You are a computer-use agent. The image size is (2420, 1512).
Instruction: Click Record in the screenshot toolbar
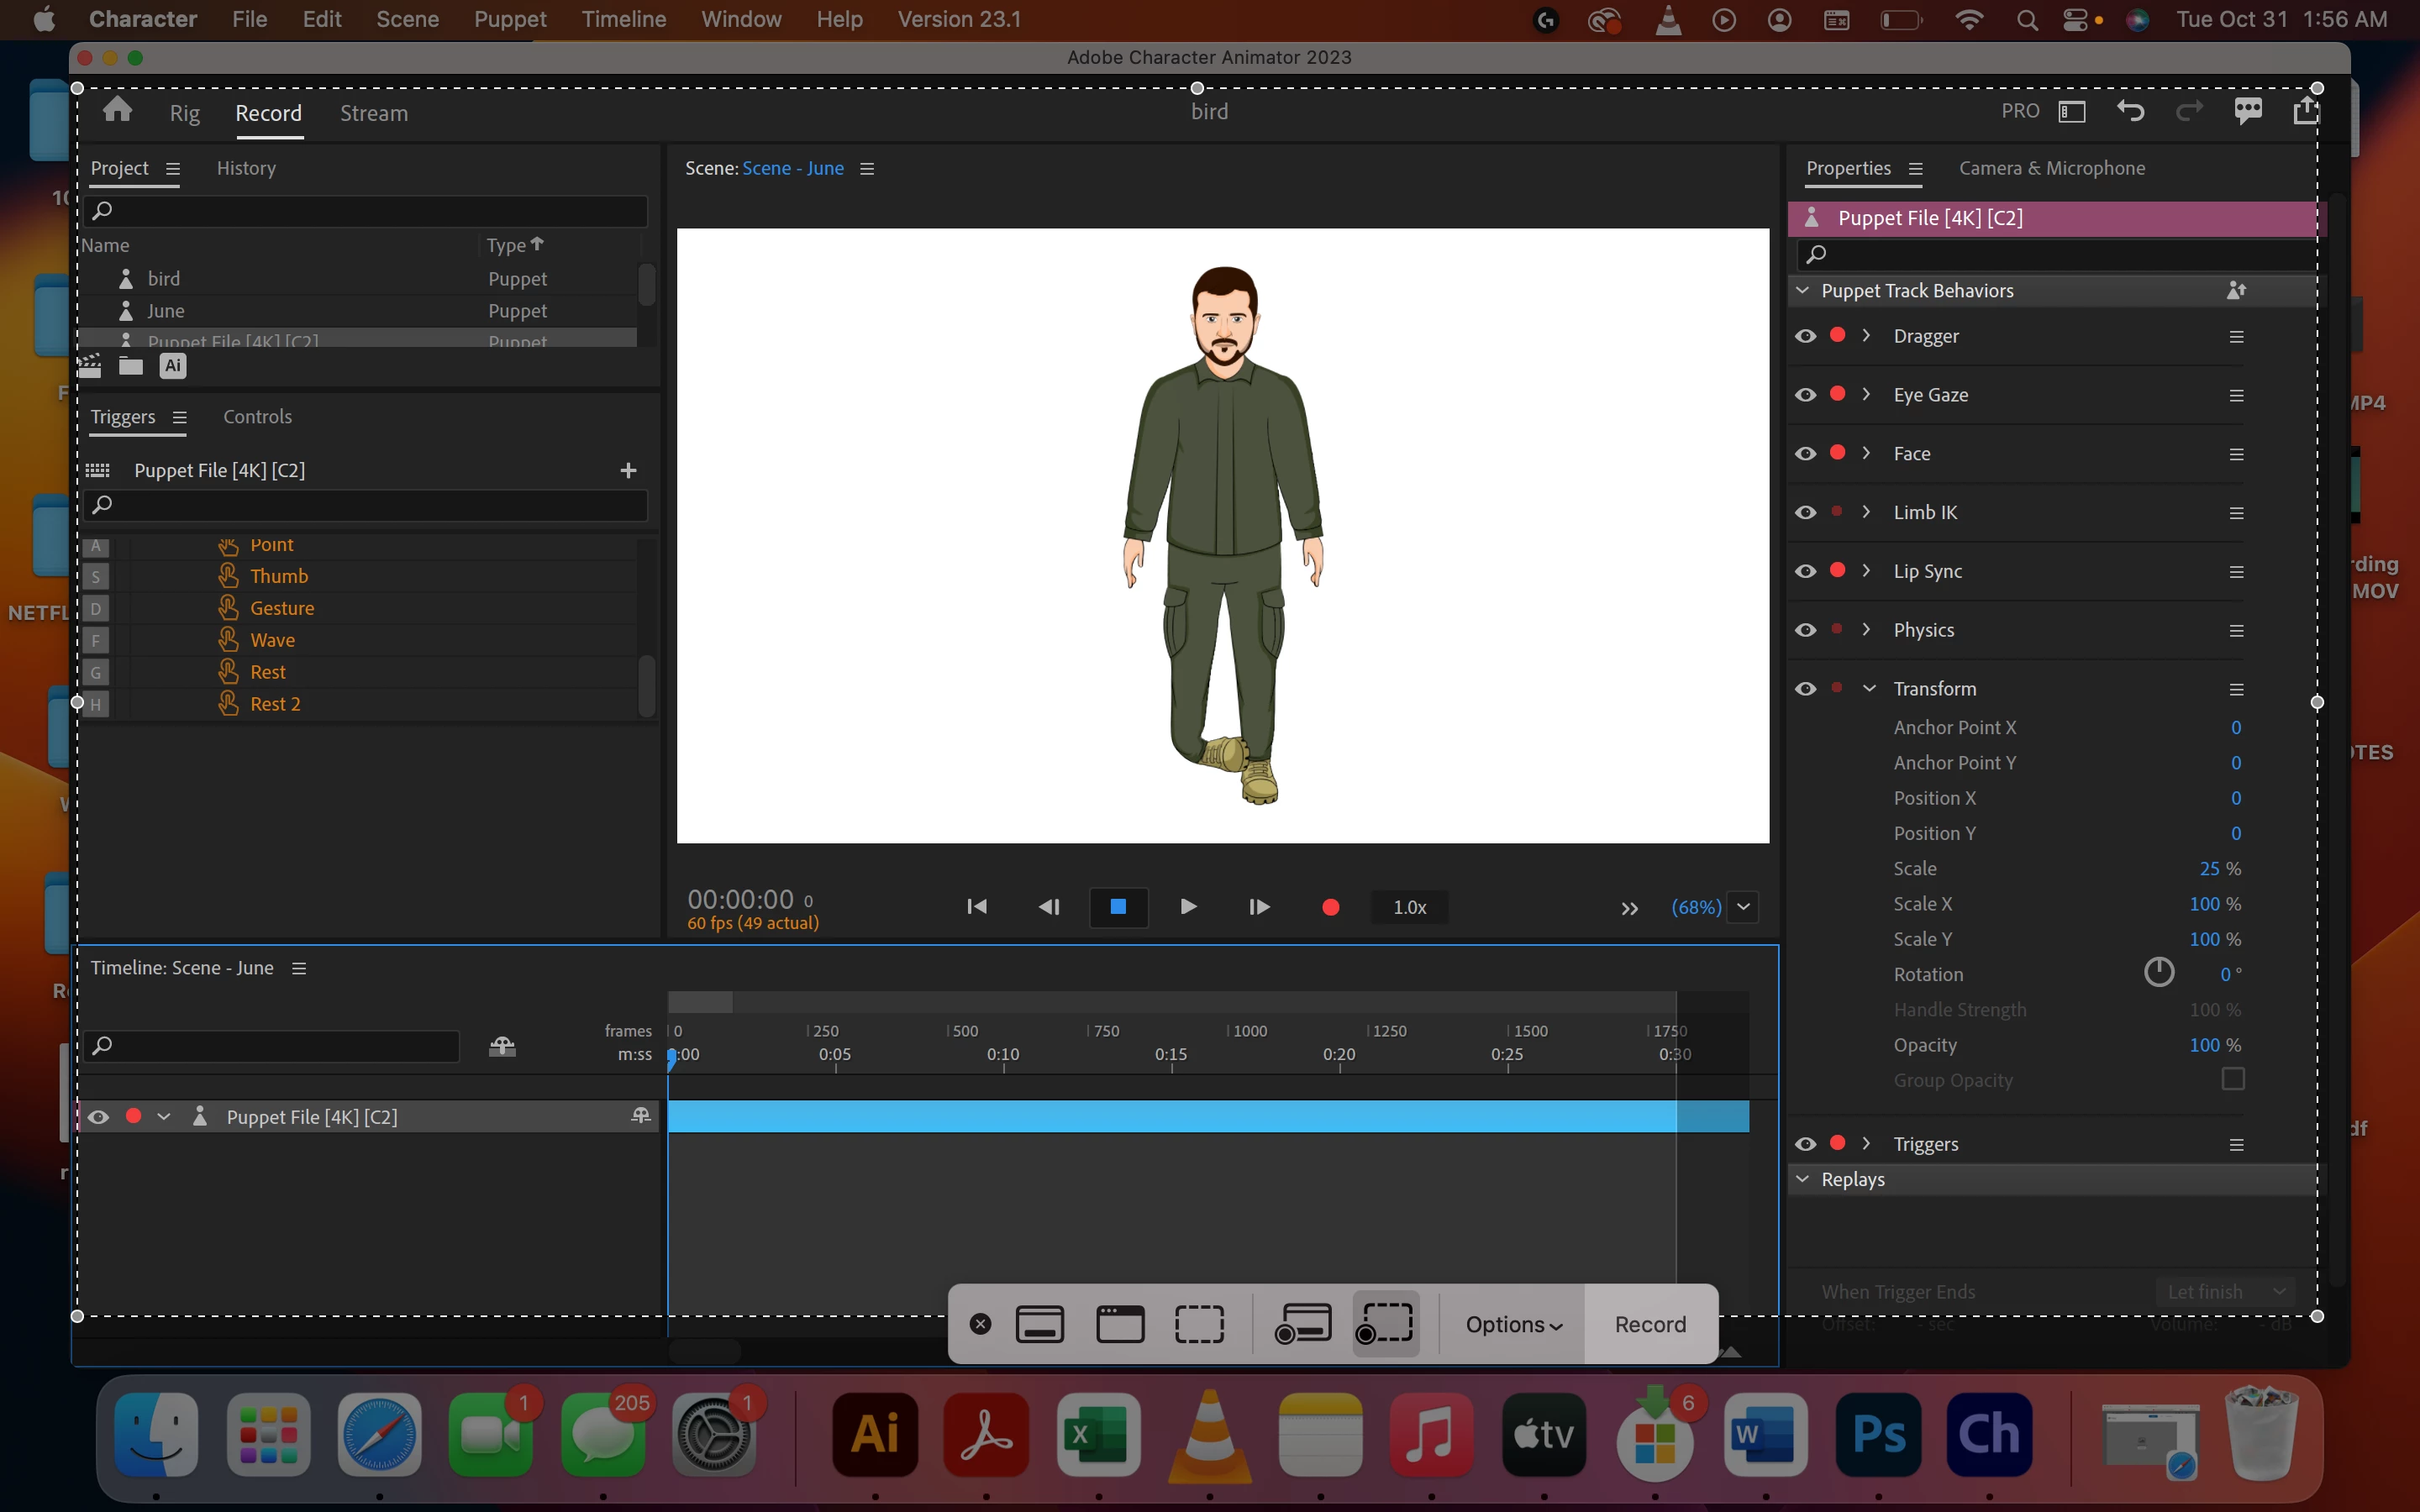click(1650, 1324)
